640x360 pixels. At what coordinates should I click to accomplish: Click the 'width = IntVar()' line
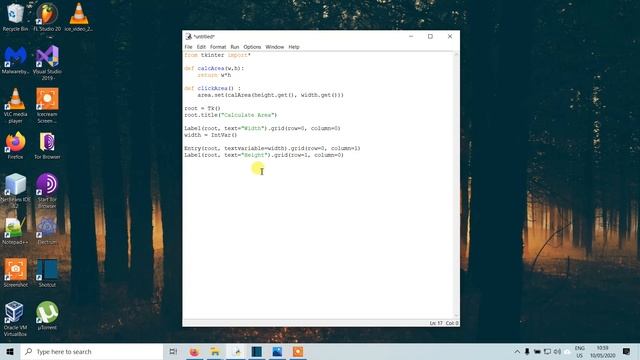tap(211, 135)
